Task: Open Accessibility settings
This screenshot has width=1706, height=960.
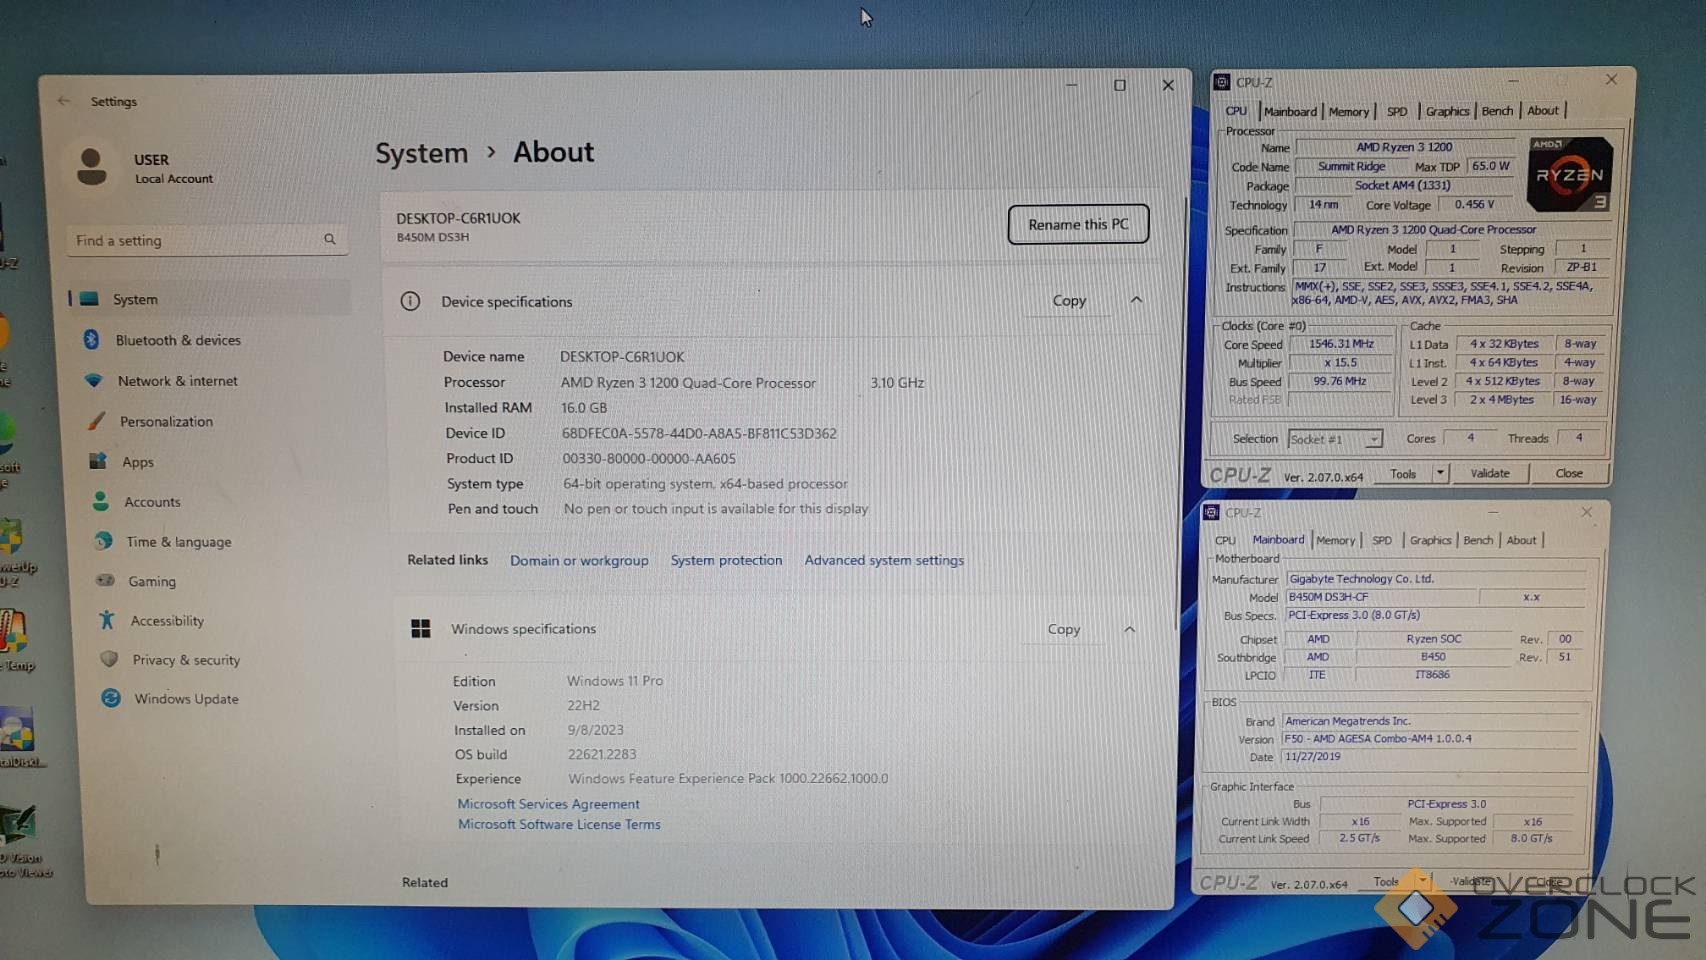Action: coord(166,621)
